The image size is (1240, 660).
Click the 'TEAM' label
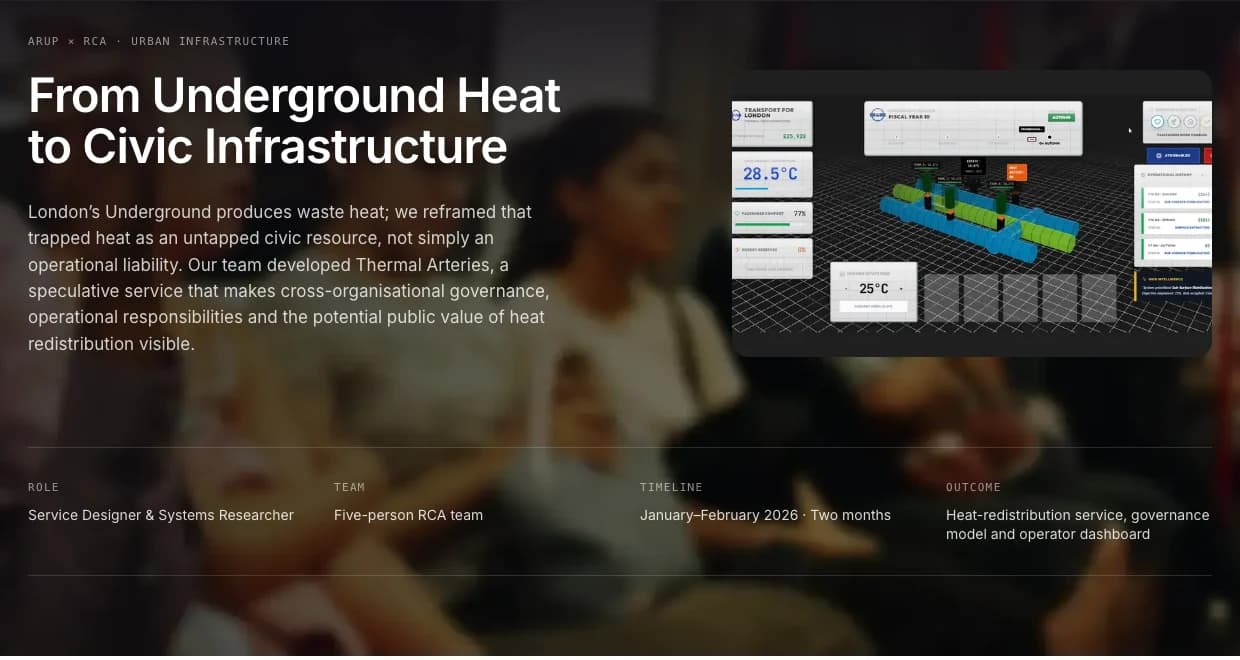point(349,487)
